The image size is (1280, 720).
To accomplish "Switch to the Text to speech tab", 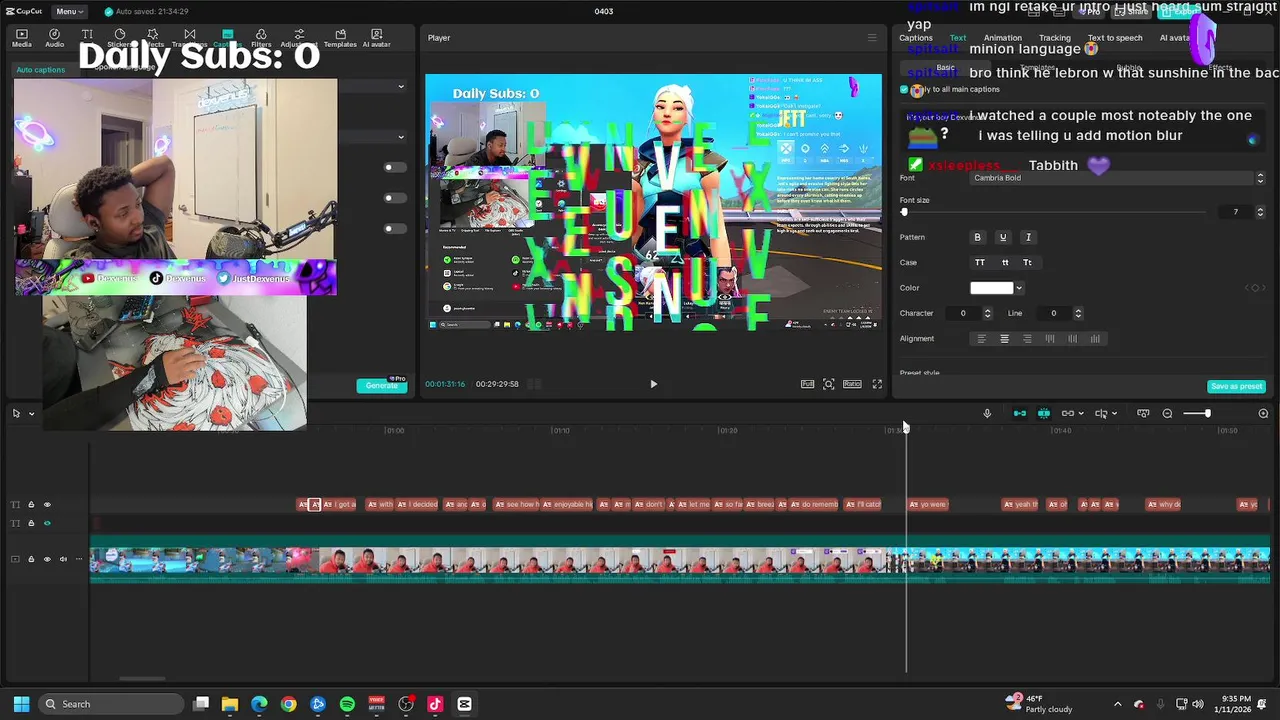I will (x=1115, y=38).
